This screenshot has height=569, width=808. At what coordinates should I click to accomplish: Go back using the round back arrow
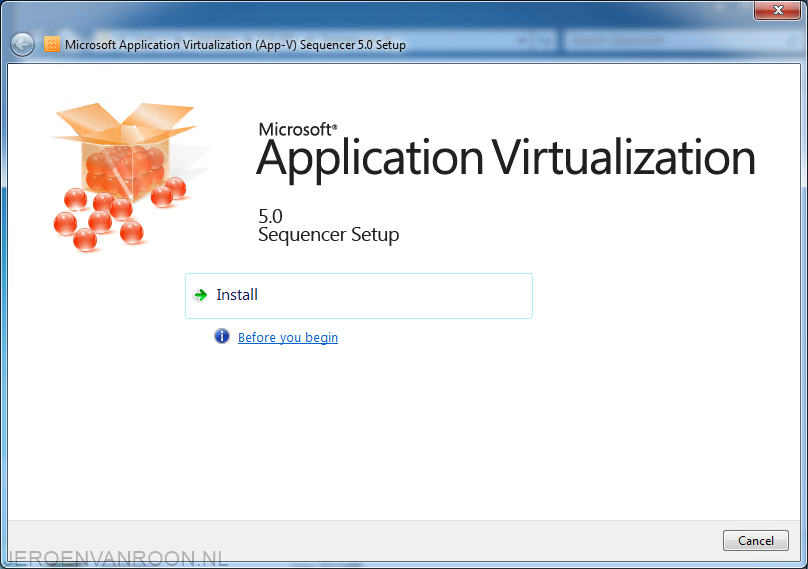pyautogui.click(x=22, y=45)
